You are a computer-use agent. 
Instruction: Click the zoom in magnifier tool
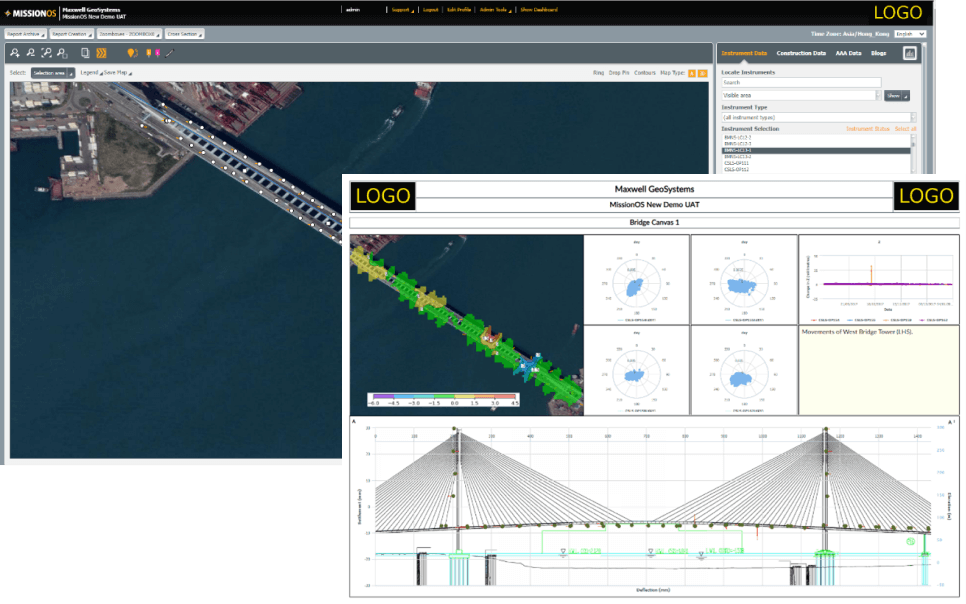click(15, 53)
